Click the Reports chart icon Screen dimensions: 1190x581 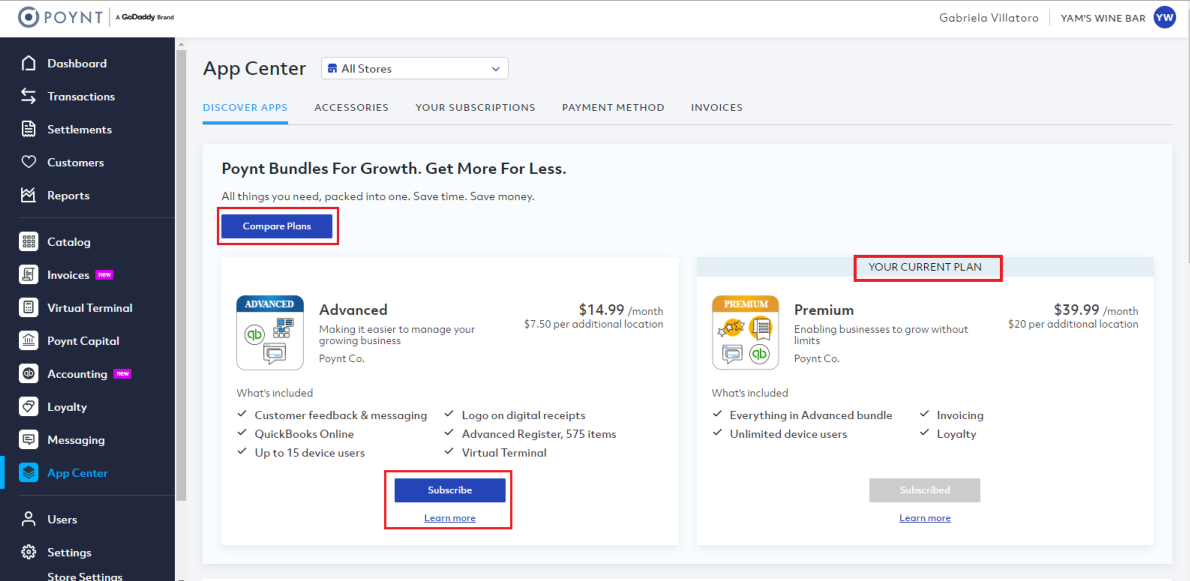click(29, 196)
